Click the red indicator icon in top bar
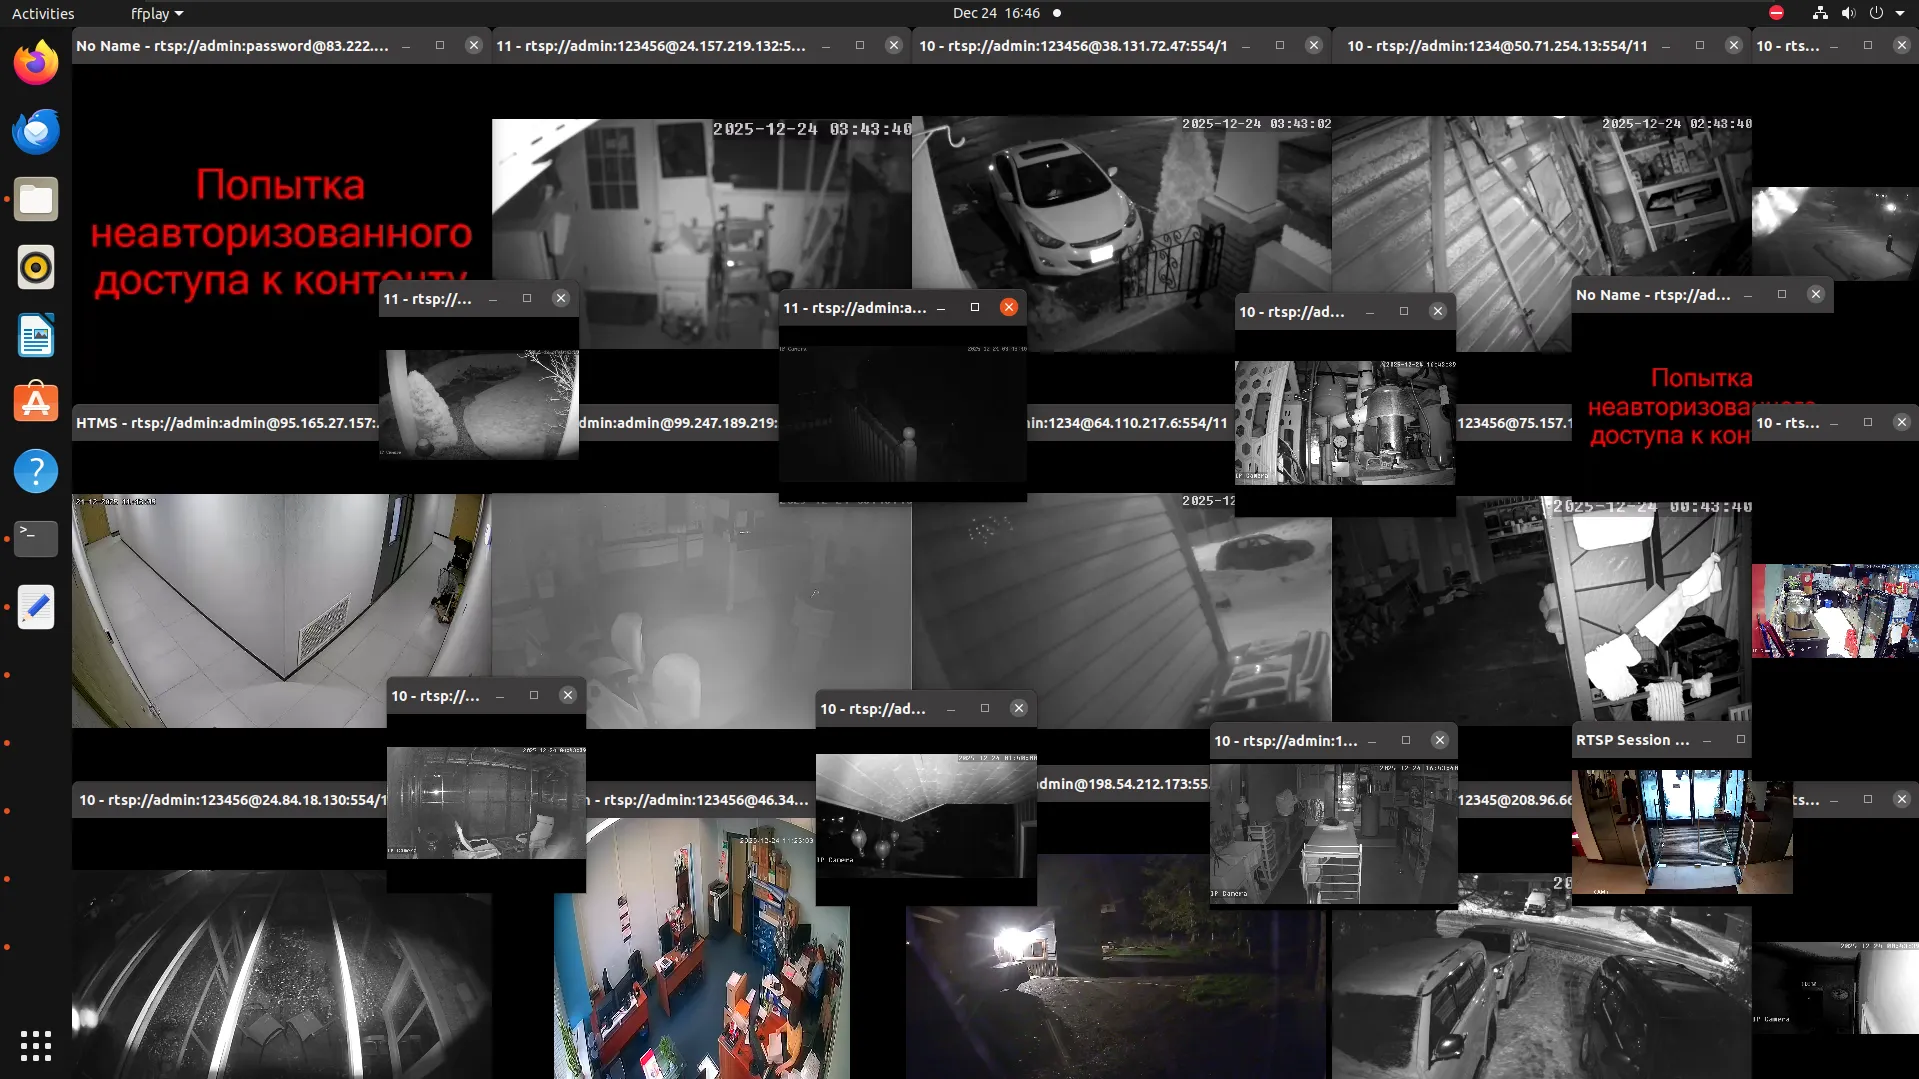 click(1776, 13)
